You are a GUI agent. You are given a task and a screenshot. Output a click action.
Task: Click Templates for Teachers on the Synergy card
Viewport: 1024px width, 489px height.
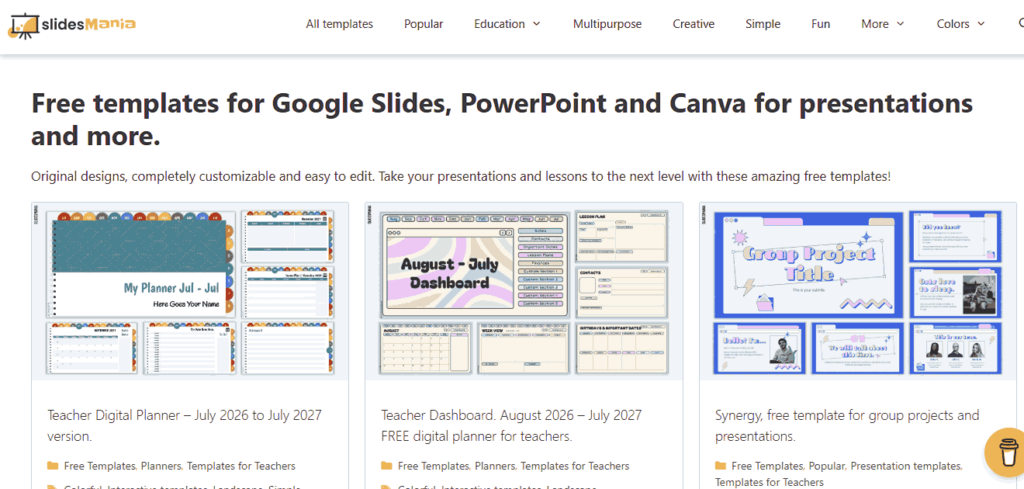tap(769, 482)
